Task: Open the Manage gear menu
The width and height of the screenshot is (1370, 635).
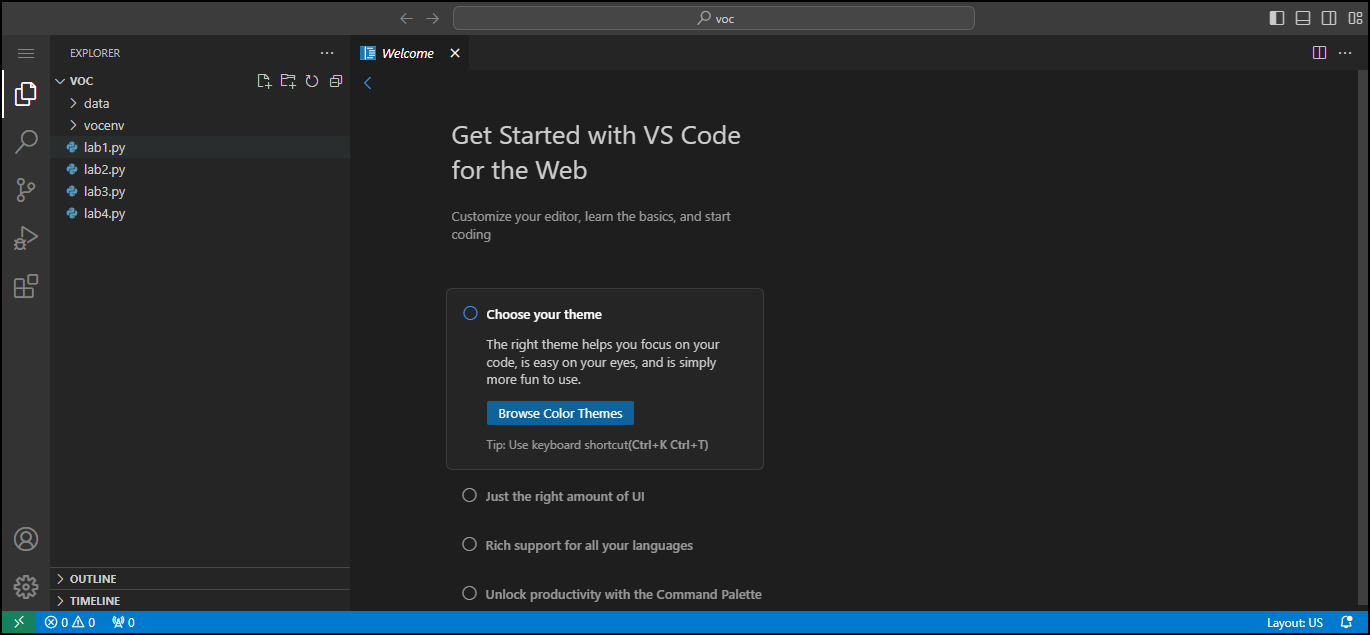Action: [x=26, y=587]
